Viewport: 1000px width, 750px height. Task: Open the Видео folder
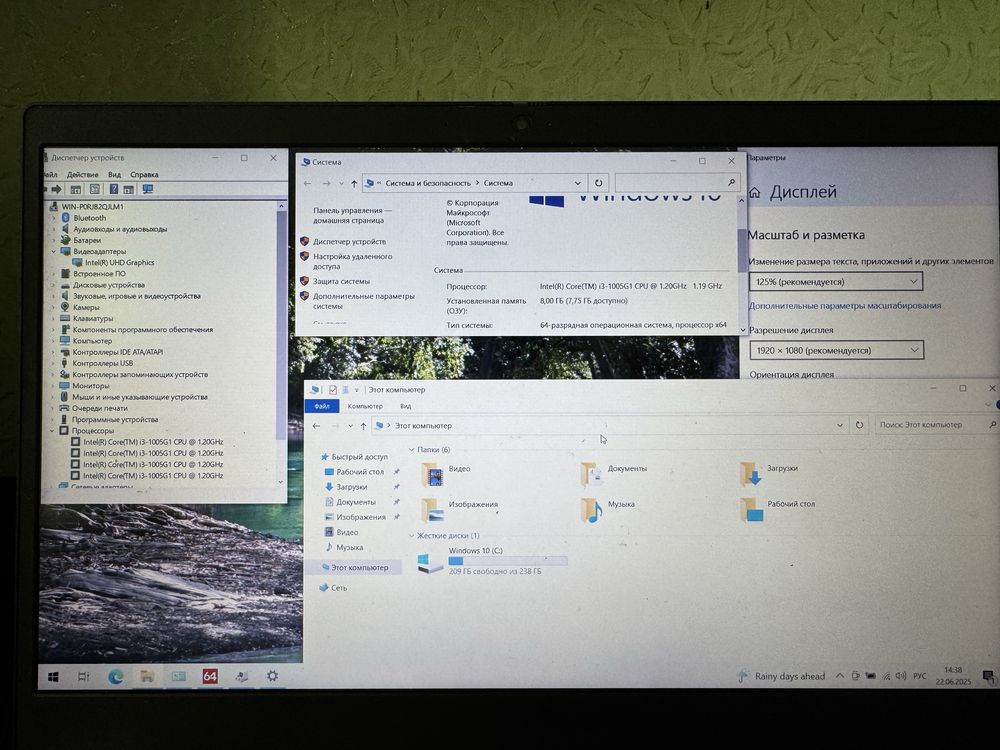446,474
